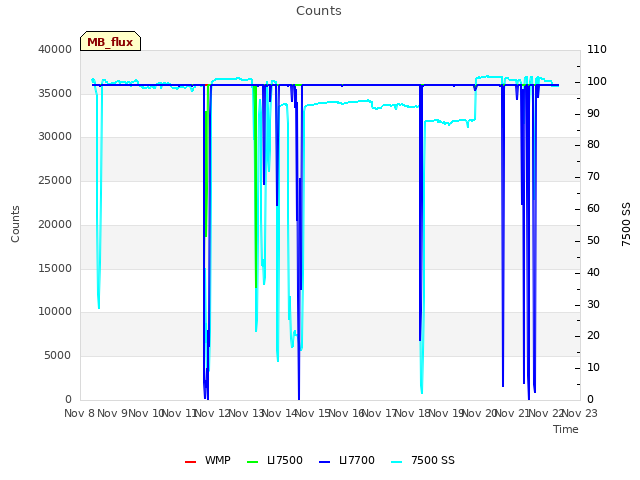Click the 30000 left axis tick

click(55, 137)
